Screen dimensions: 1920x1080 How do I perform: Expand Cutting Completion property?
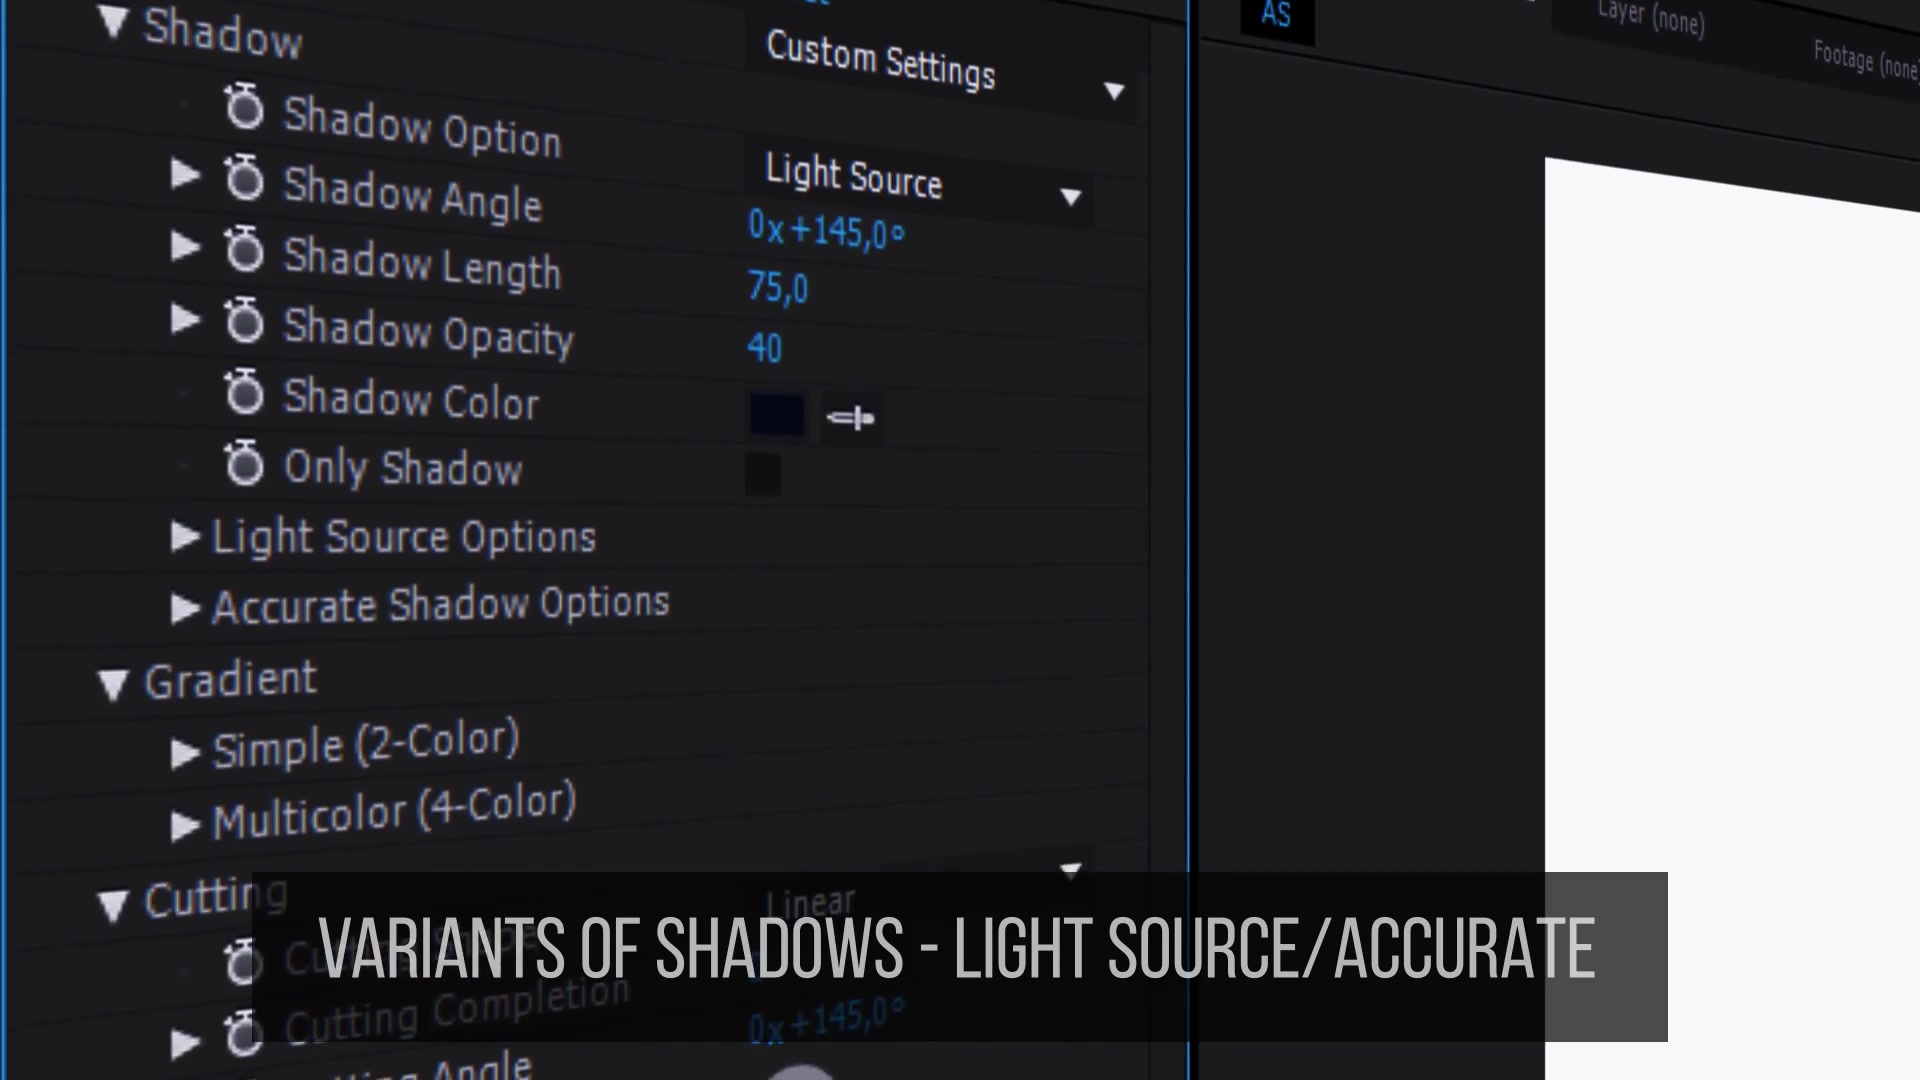[185, 1043]
